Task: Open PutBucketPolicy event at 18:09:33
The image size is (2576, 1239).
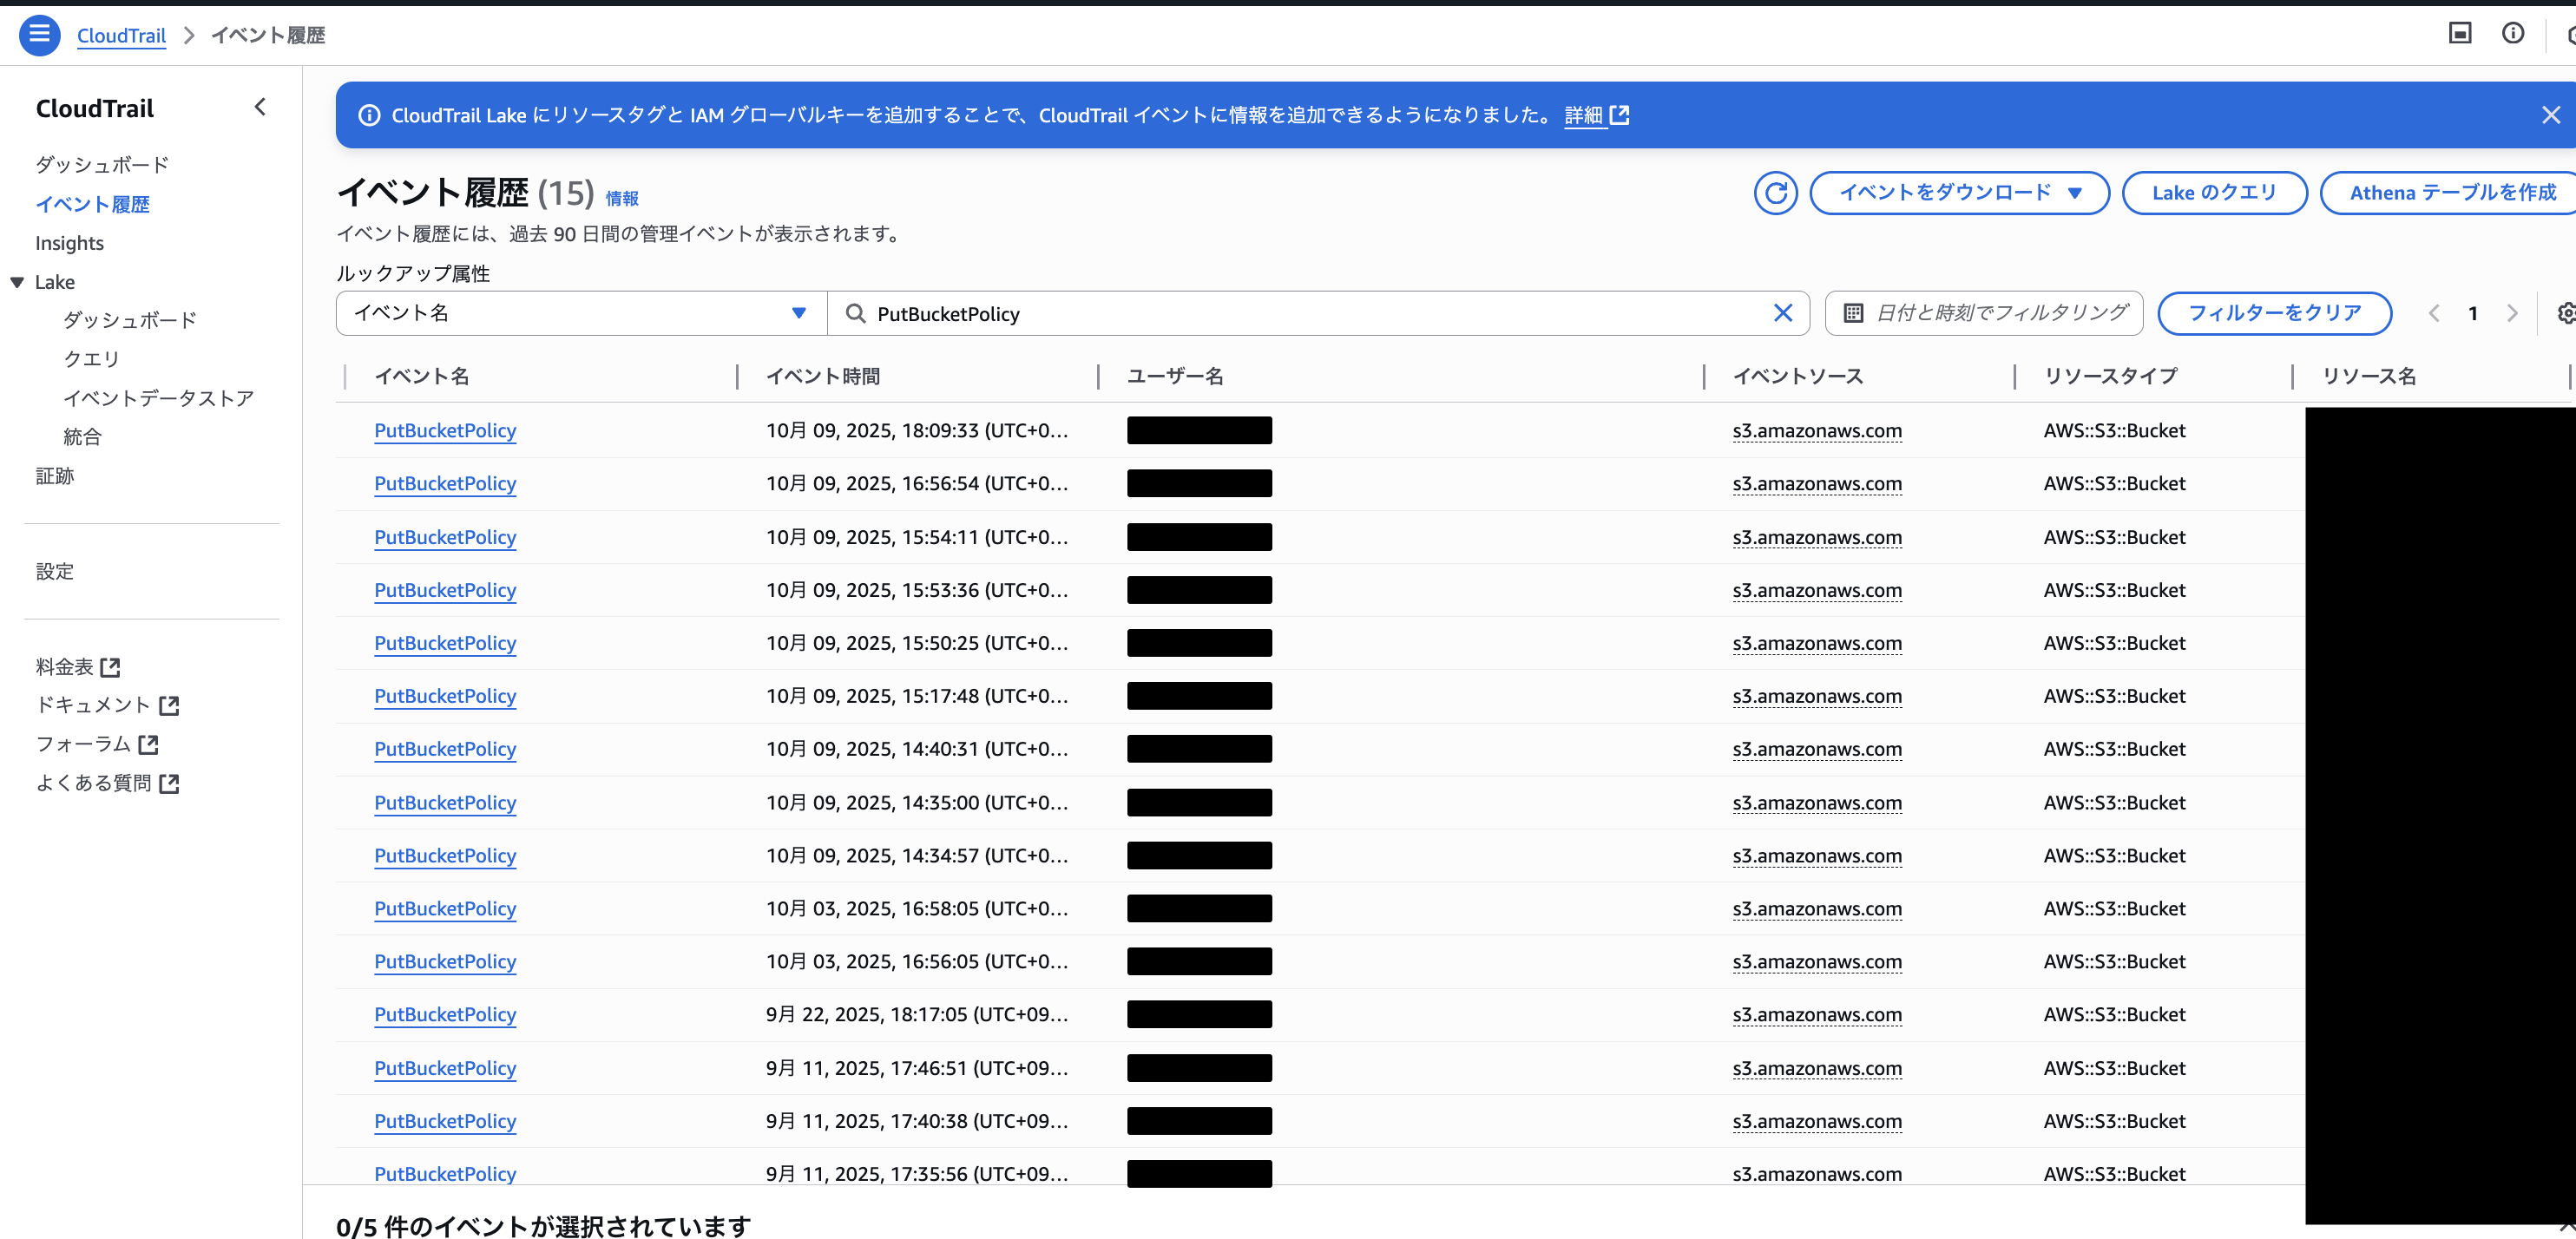Action: tap(445, 430)
